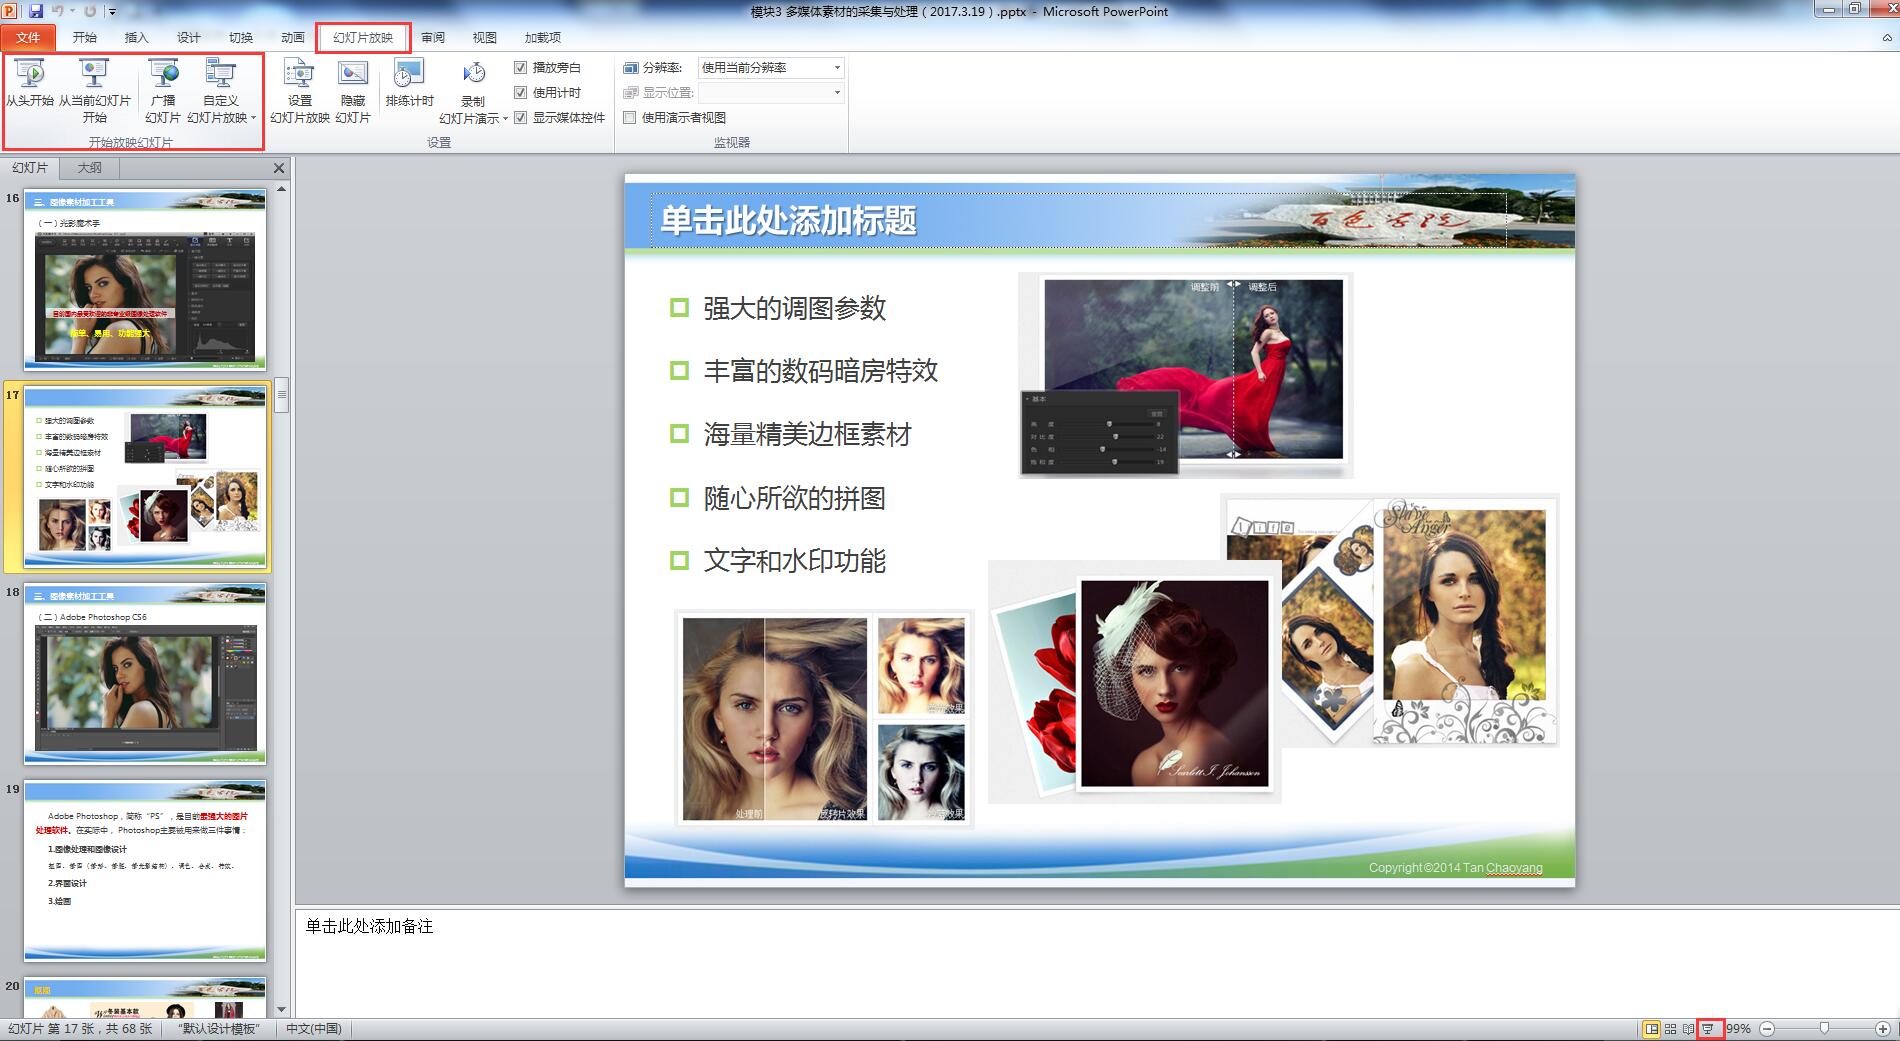The image size is (1900, 1041).
Task: Click the title placeholder 单击此处添加标题
Action: click(x=788, y=221)
